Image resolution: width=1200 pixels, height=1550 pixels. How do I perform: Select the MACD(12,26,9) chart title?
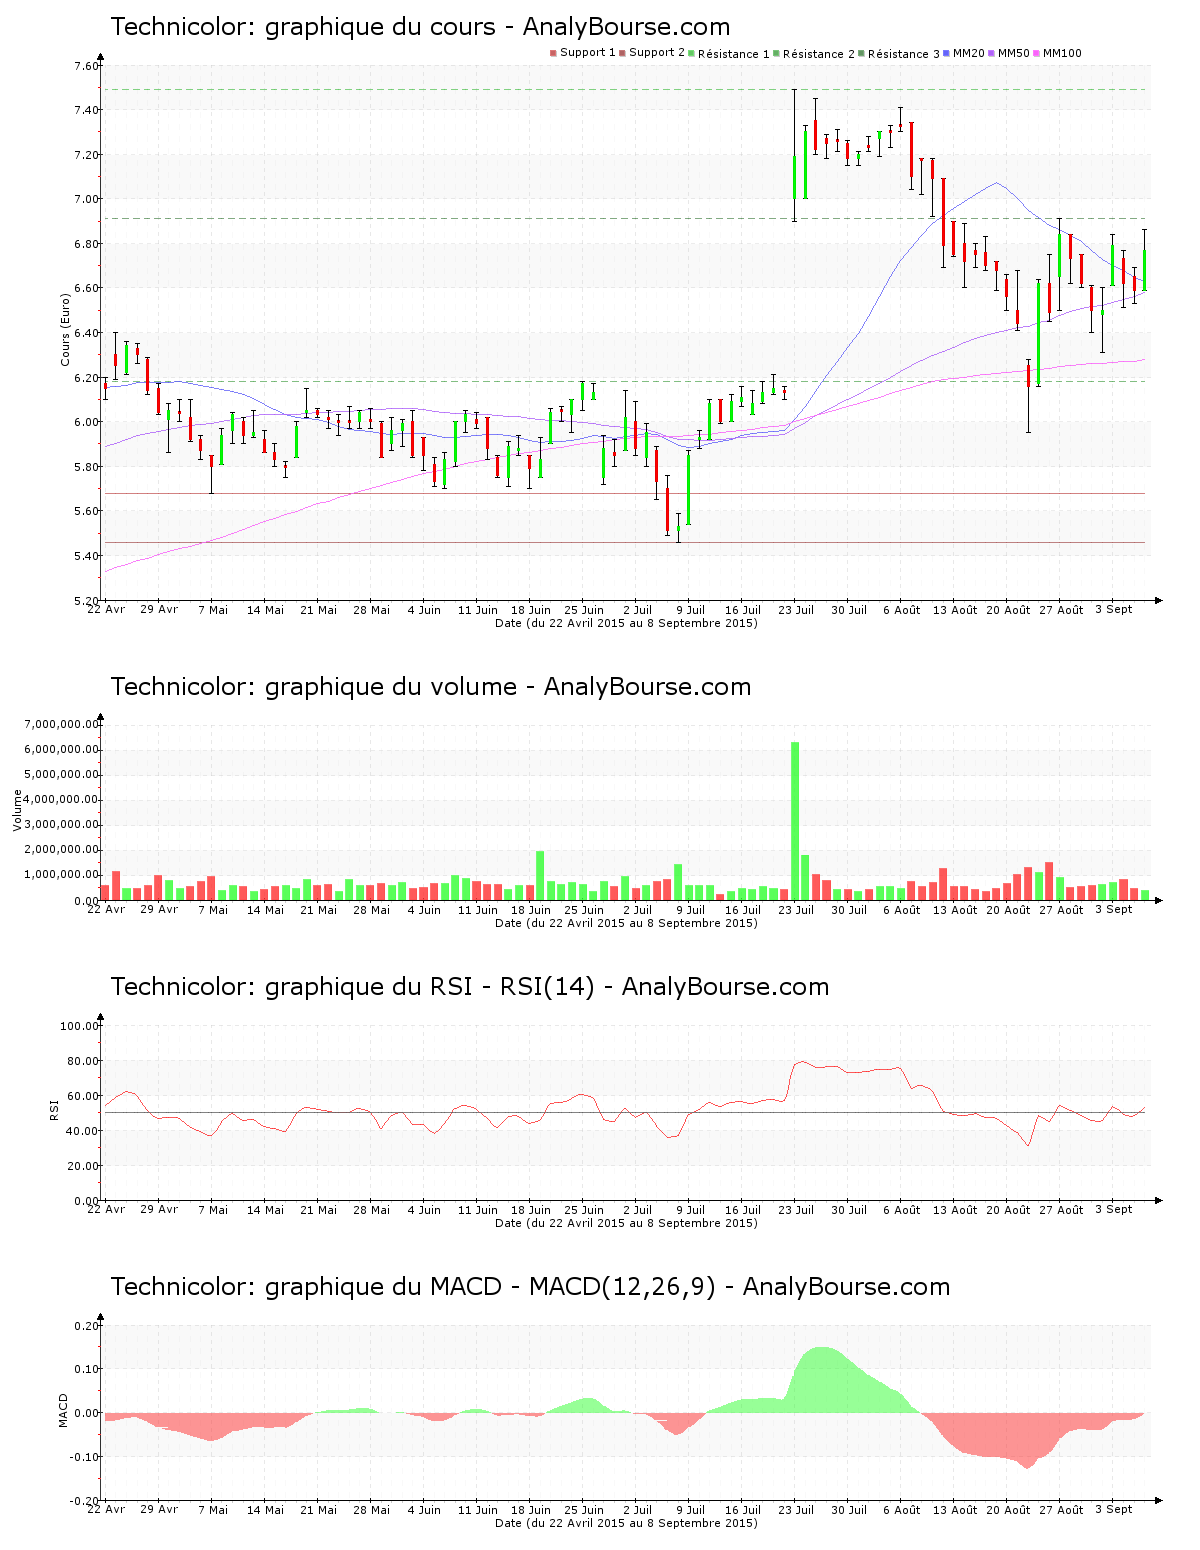[x=530, y=1287]
